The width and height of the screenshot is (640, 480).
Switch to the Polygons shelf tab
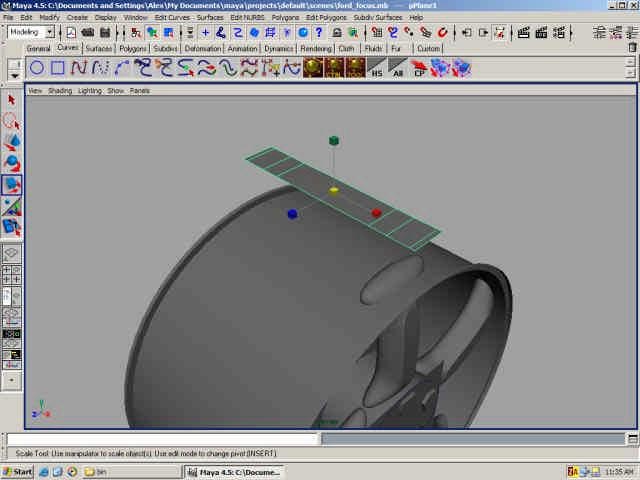click(132, 48)
